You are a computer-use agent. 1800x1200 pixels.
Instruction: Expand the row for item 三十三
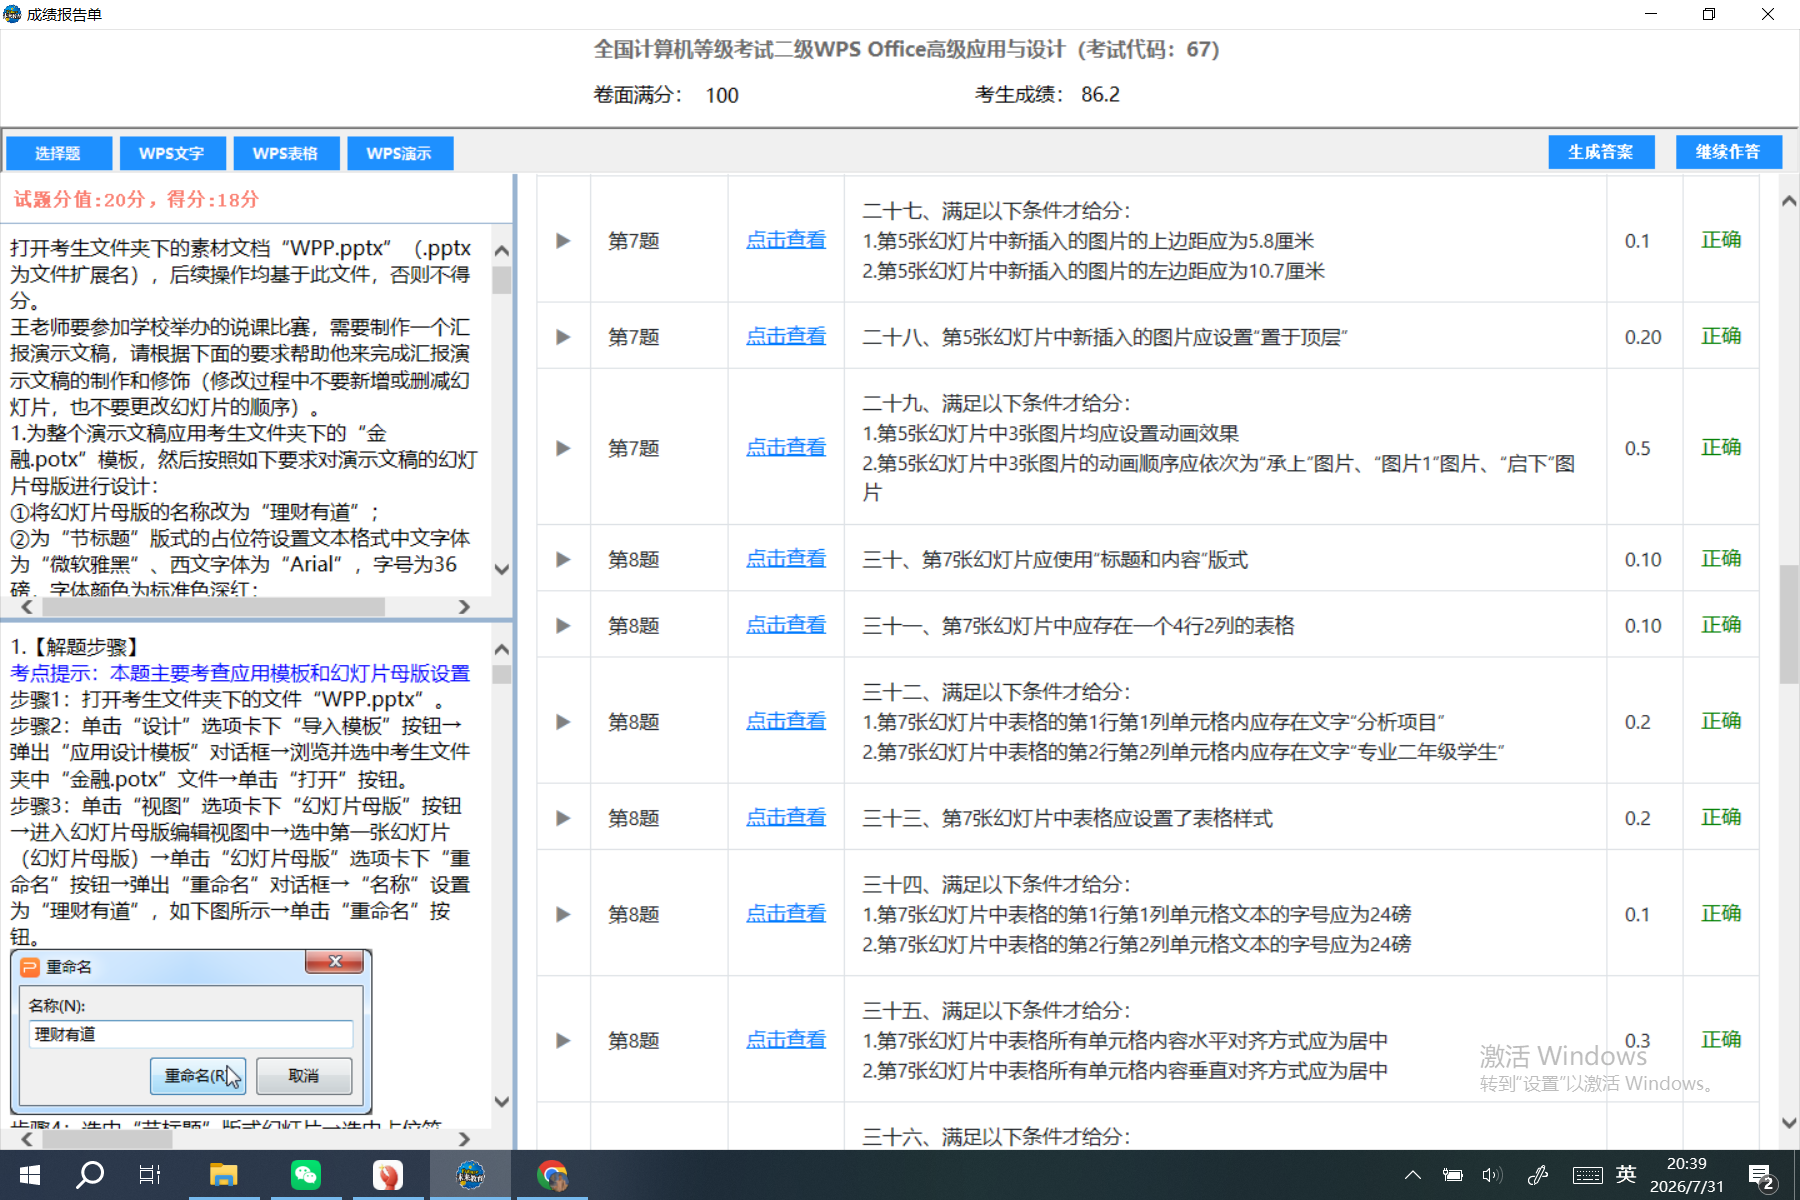point(563,818)
